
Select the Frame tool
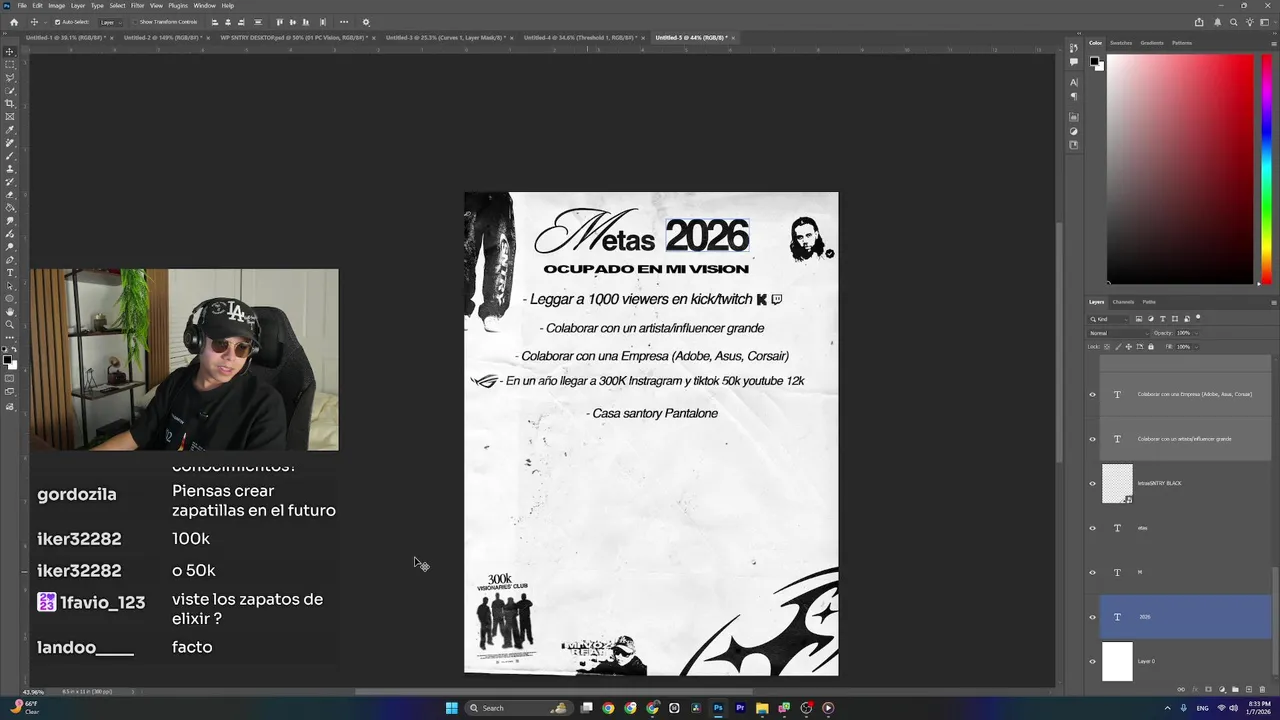pyautogui.click(x=10, y=116)
